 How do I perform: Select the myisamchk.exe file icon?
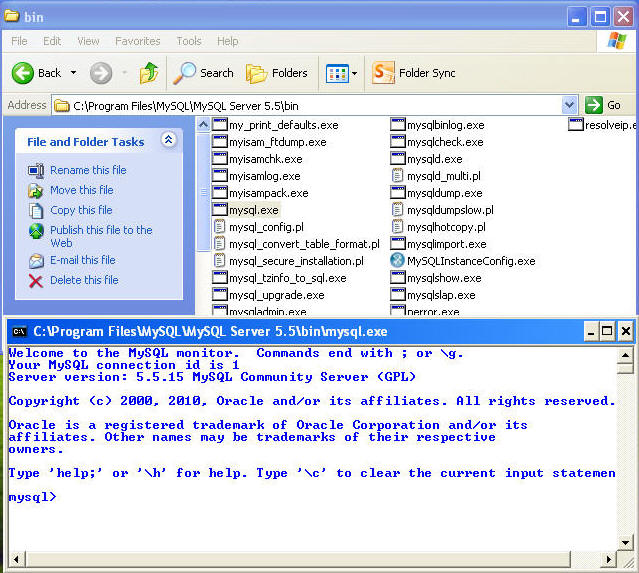220,159
